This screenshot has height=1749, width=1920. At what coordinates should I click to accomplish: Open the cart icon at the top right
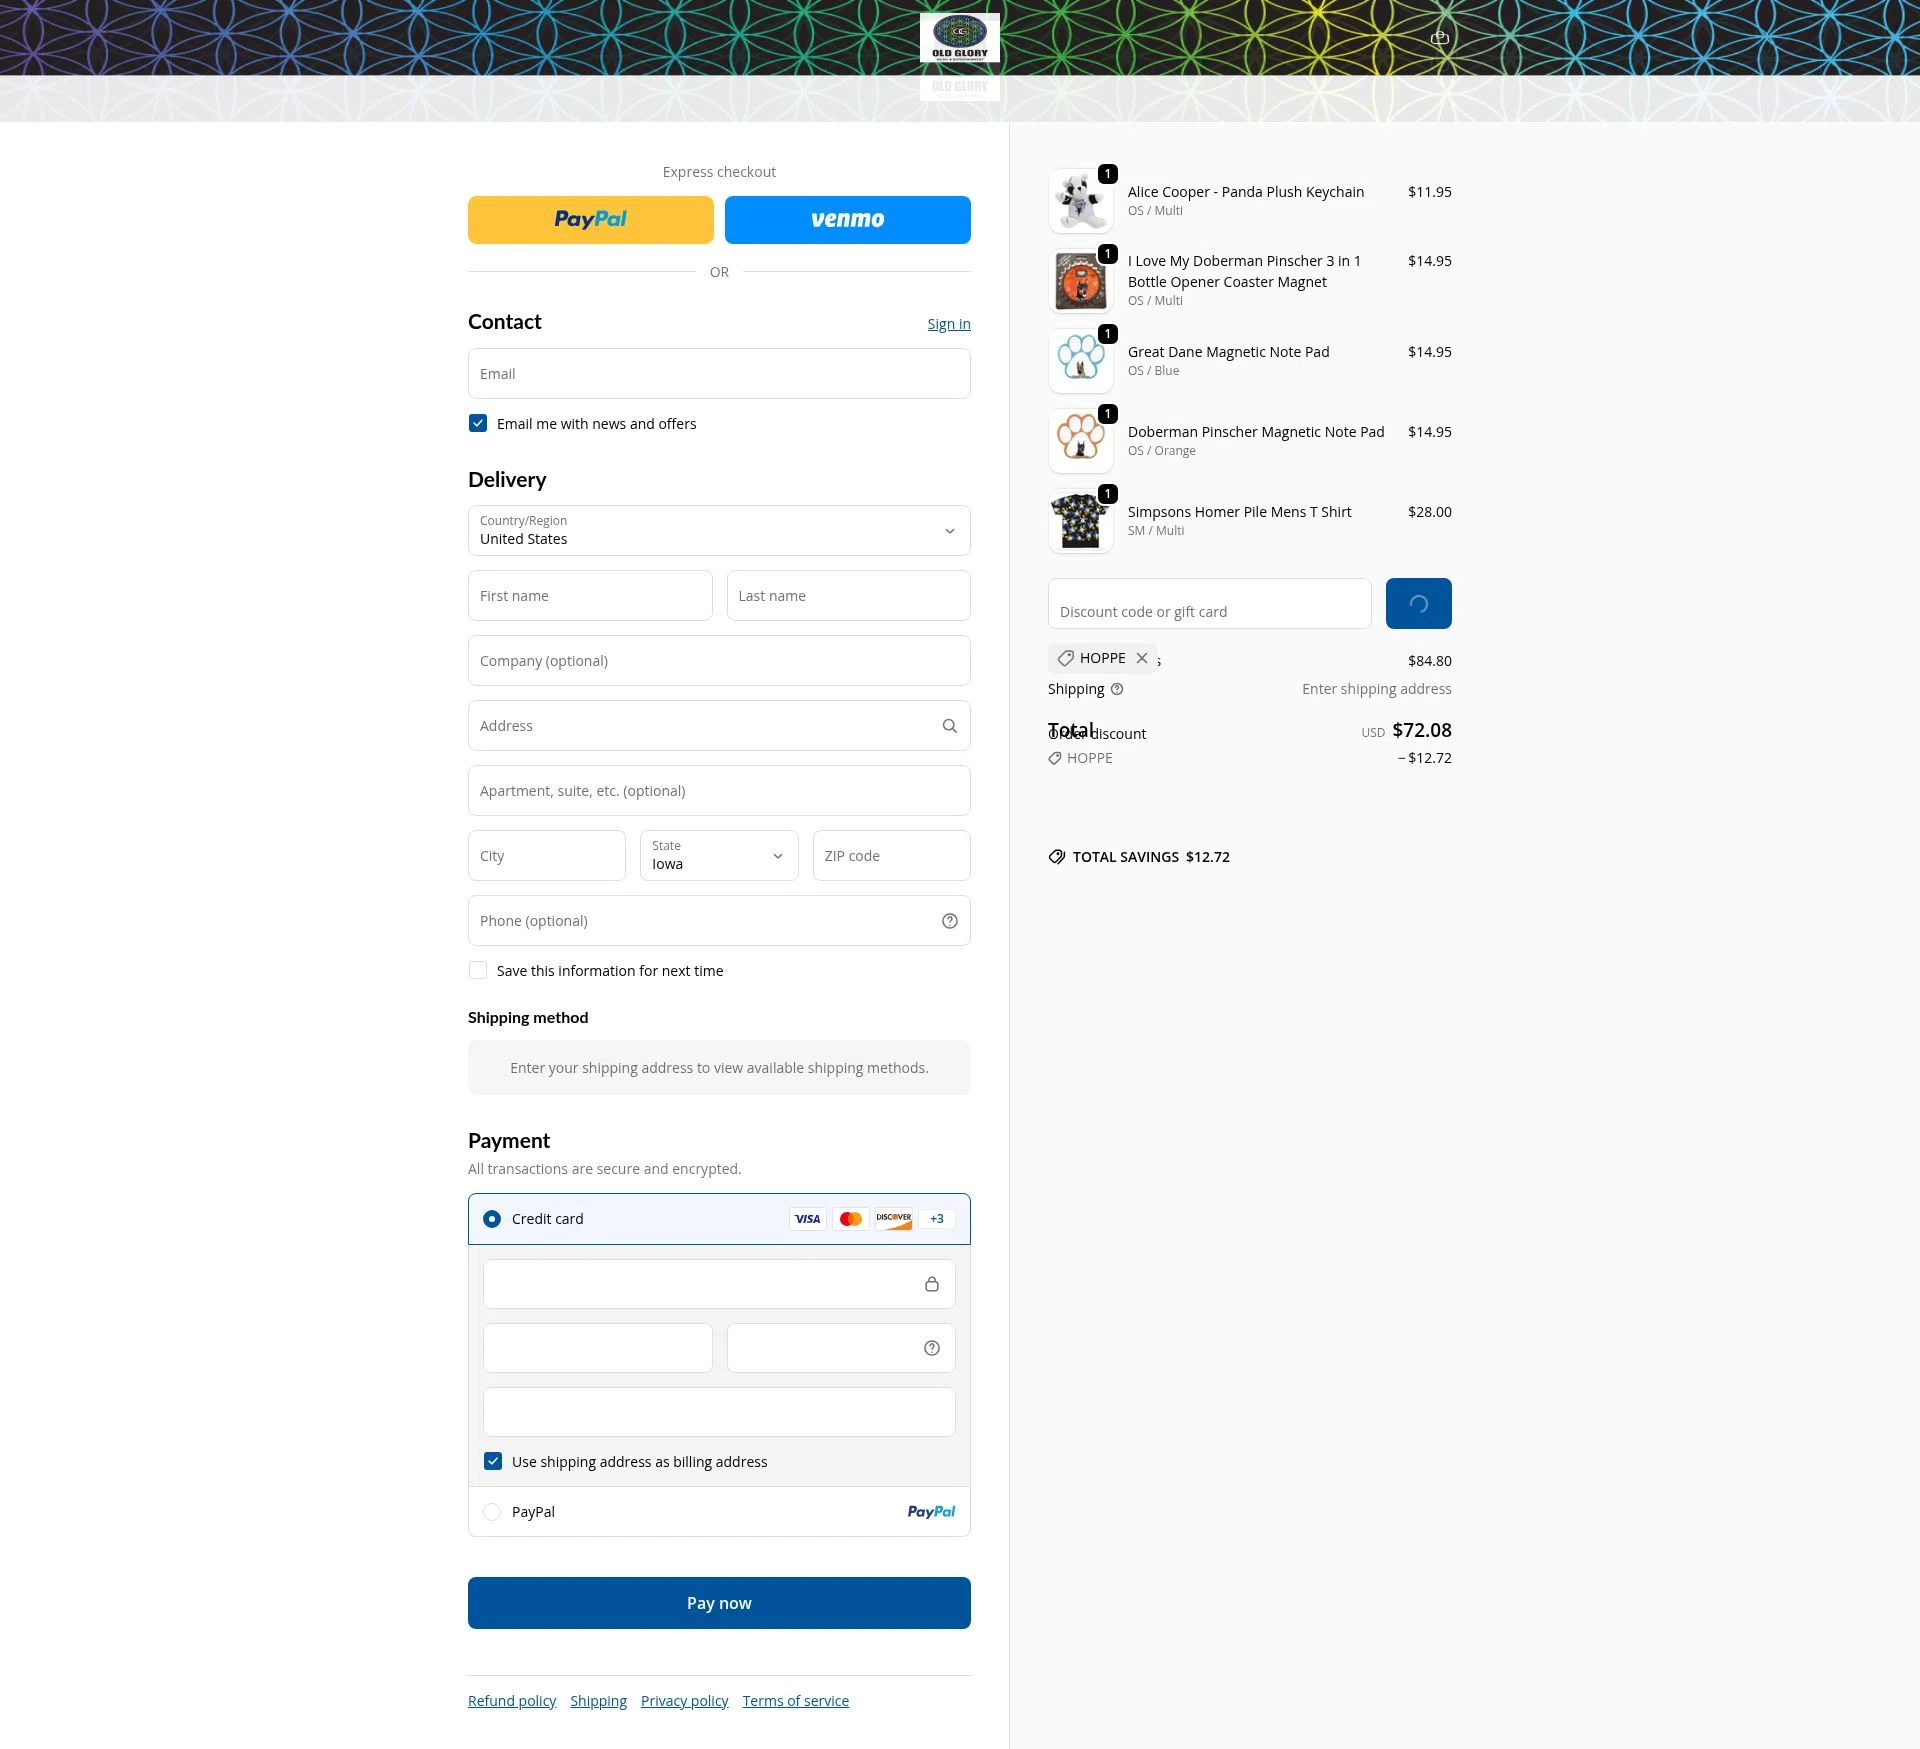coord(1439,38)
